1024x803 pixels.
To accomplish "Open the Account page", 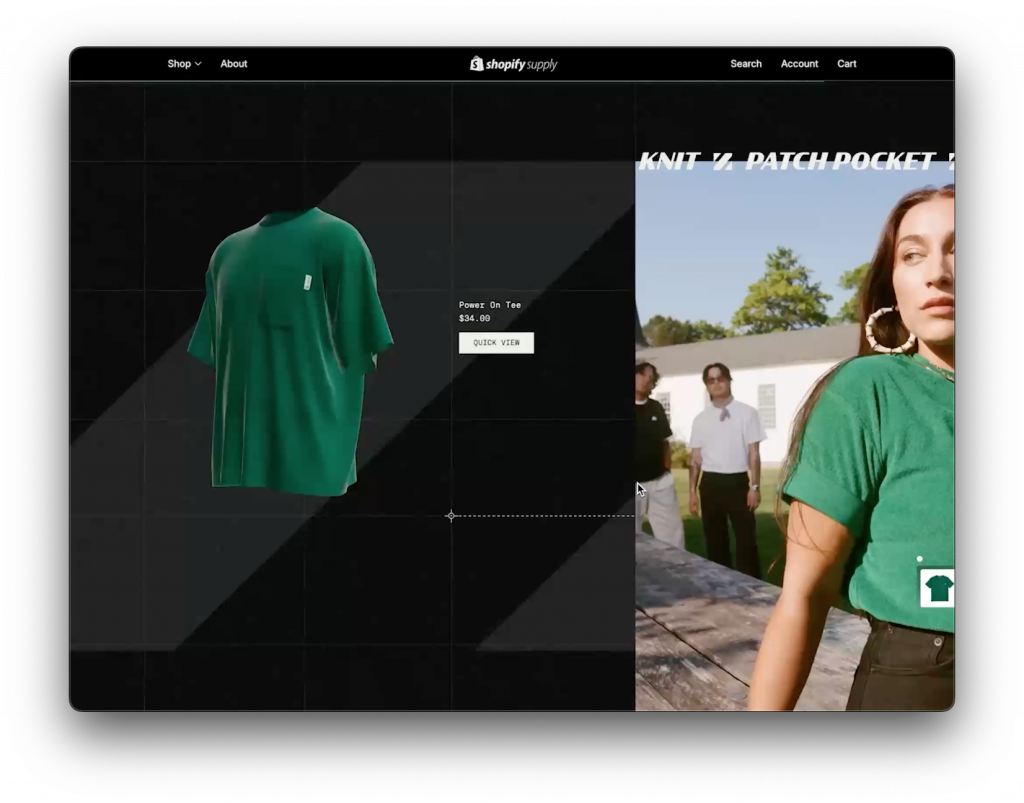I will 799,64.
